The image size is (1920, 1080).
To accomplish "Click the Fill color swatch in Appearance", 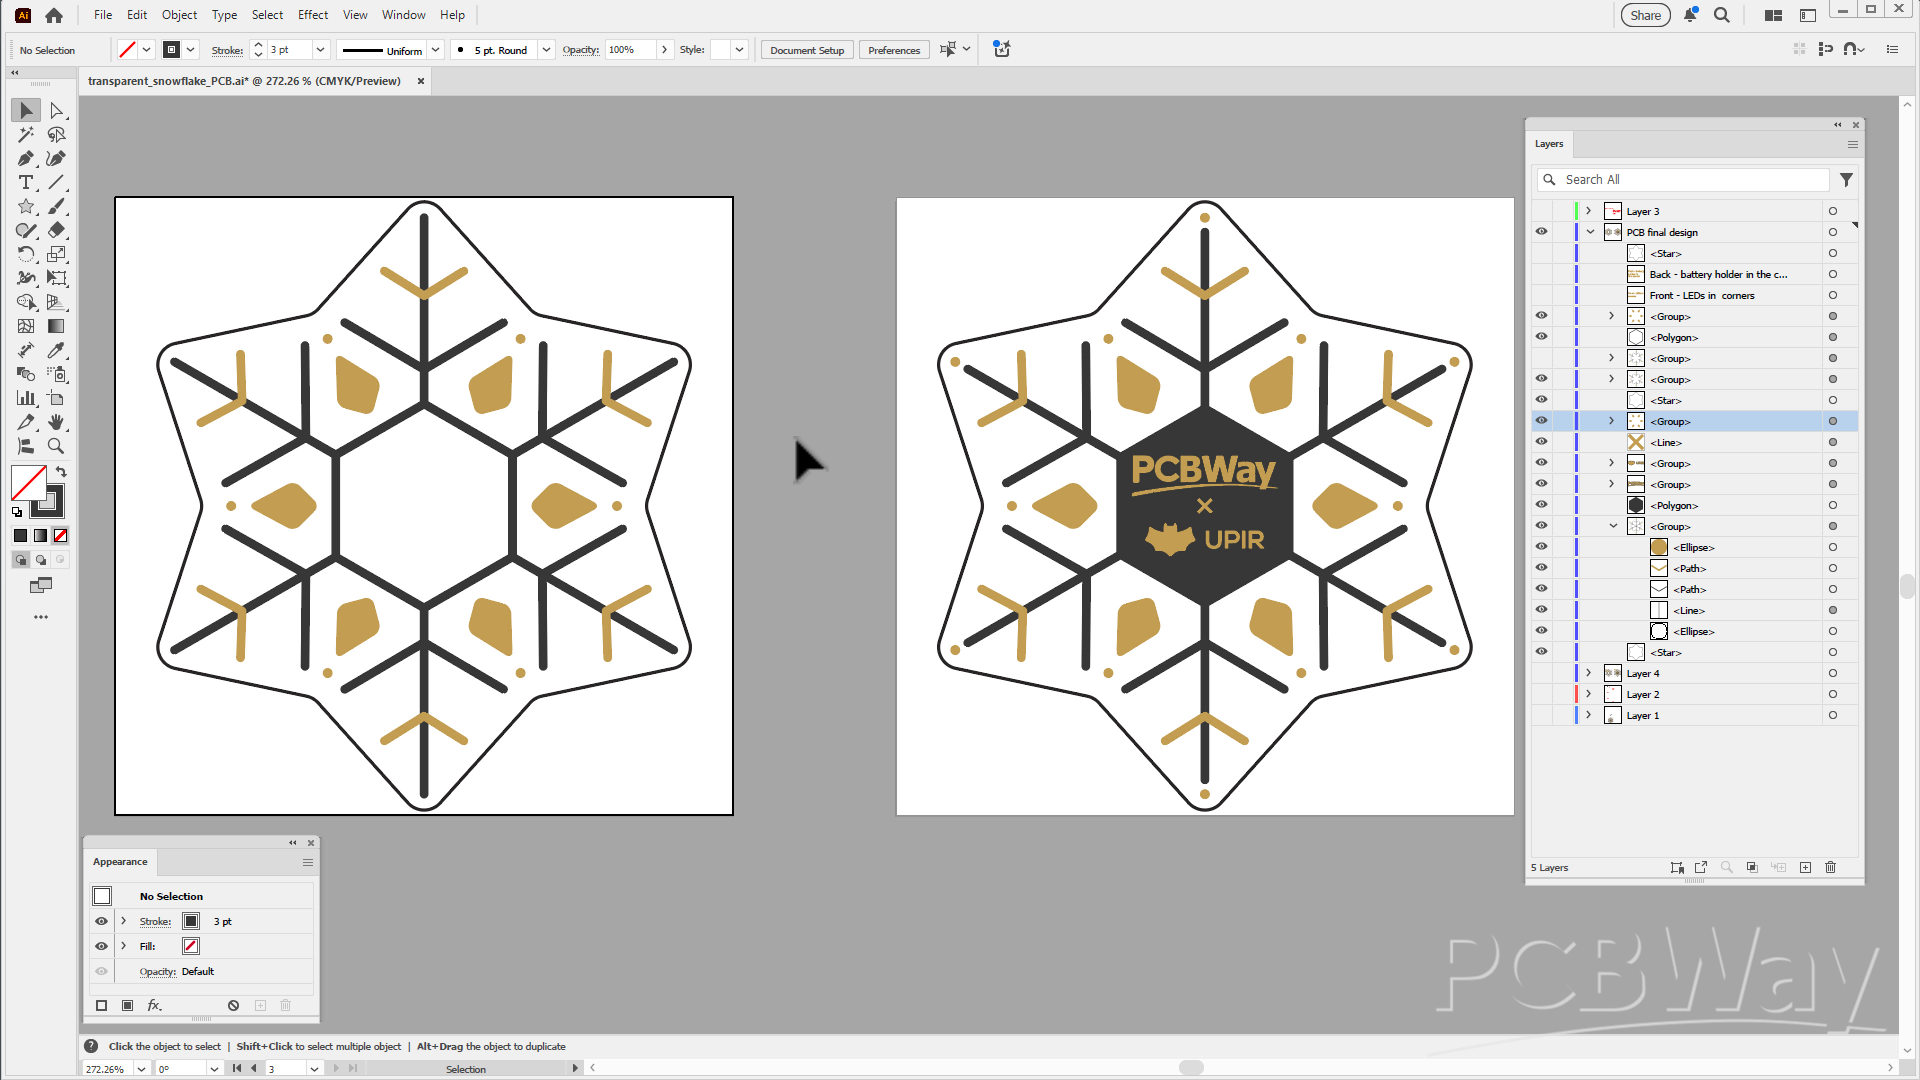I will pos(191,946).
